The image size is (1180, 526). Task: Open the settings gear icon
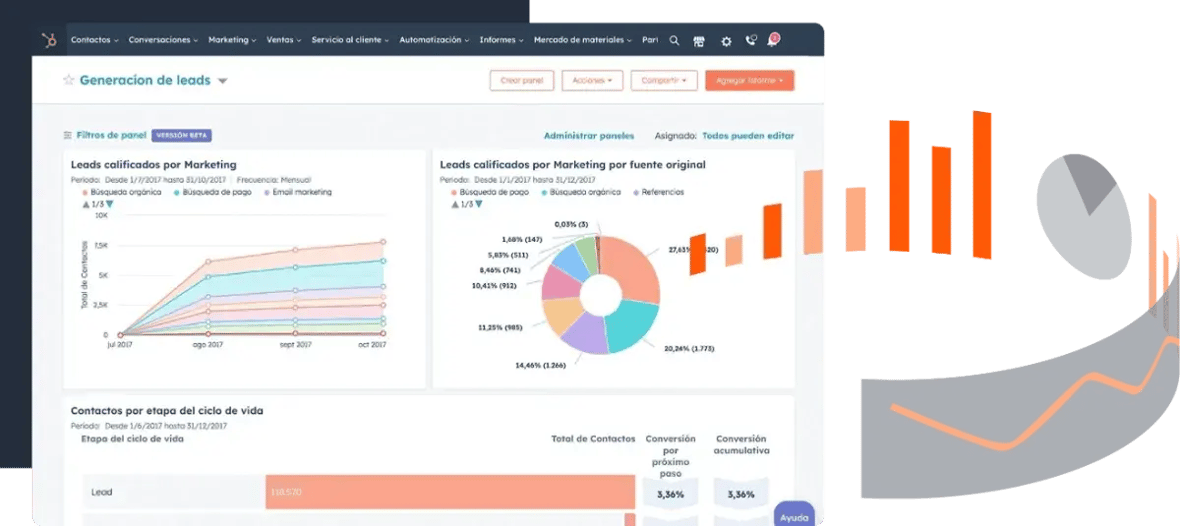coord(726,41)
